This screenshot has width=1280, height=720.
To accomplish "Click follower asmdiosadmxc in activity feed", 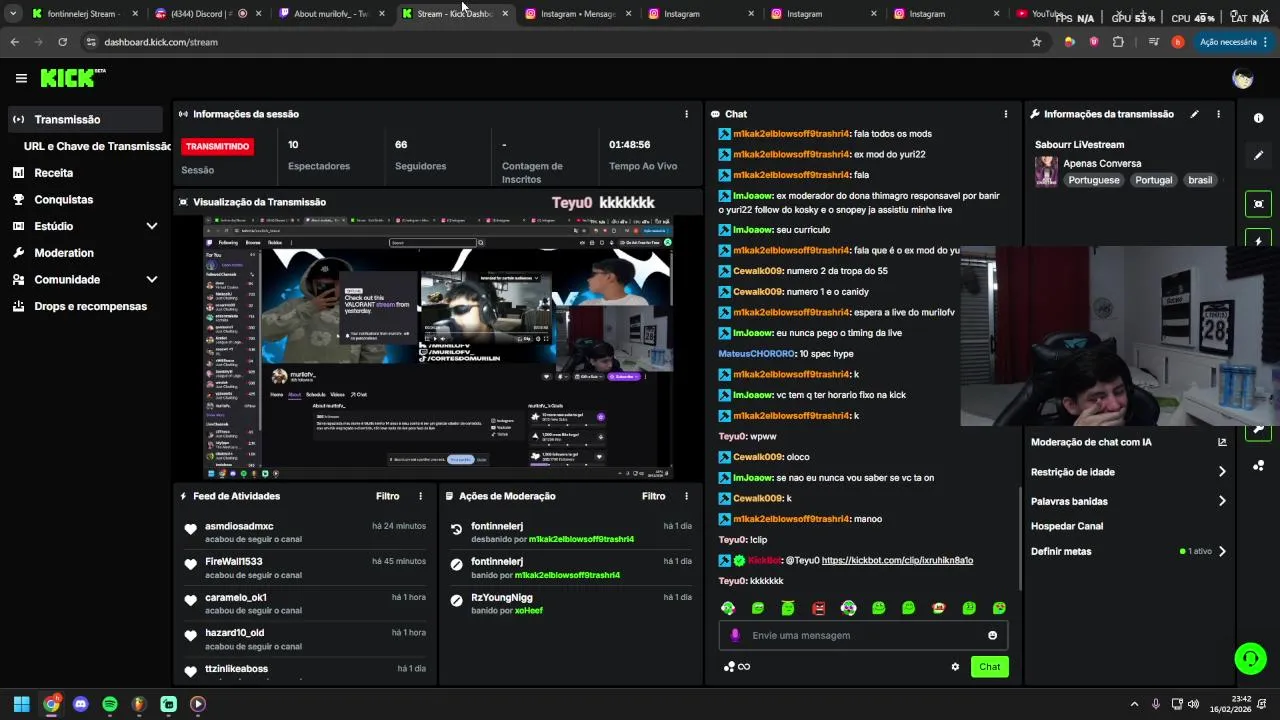I will click(239, 526).
